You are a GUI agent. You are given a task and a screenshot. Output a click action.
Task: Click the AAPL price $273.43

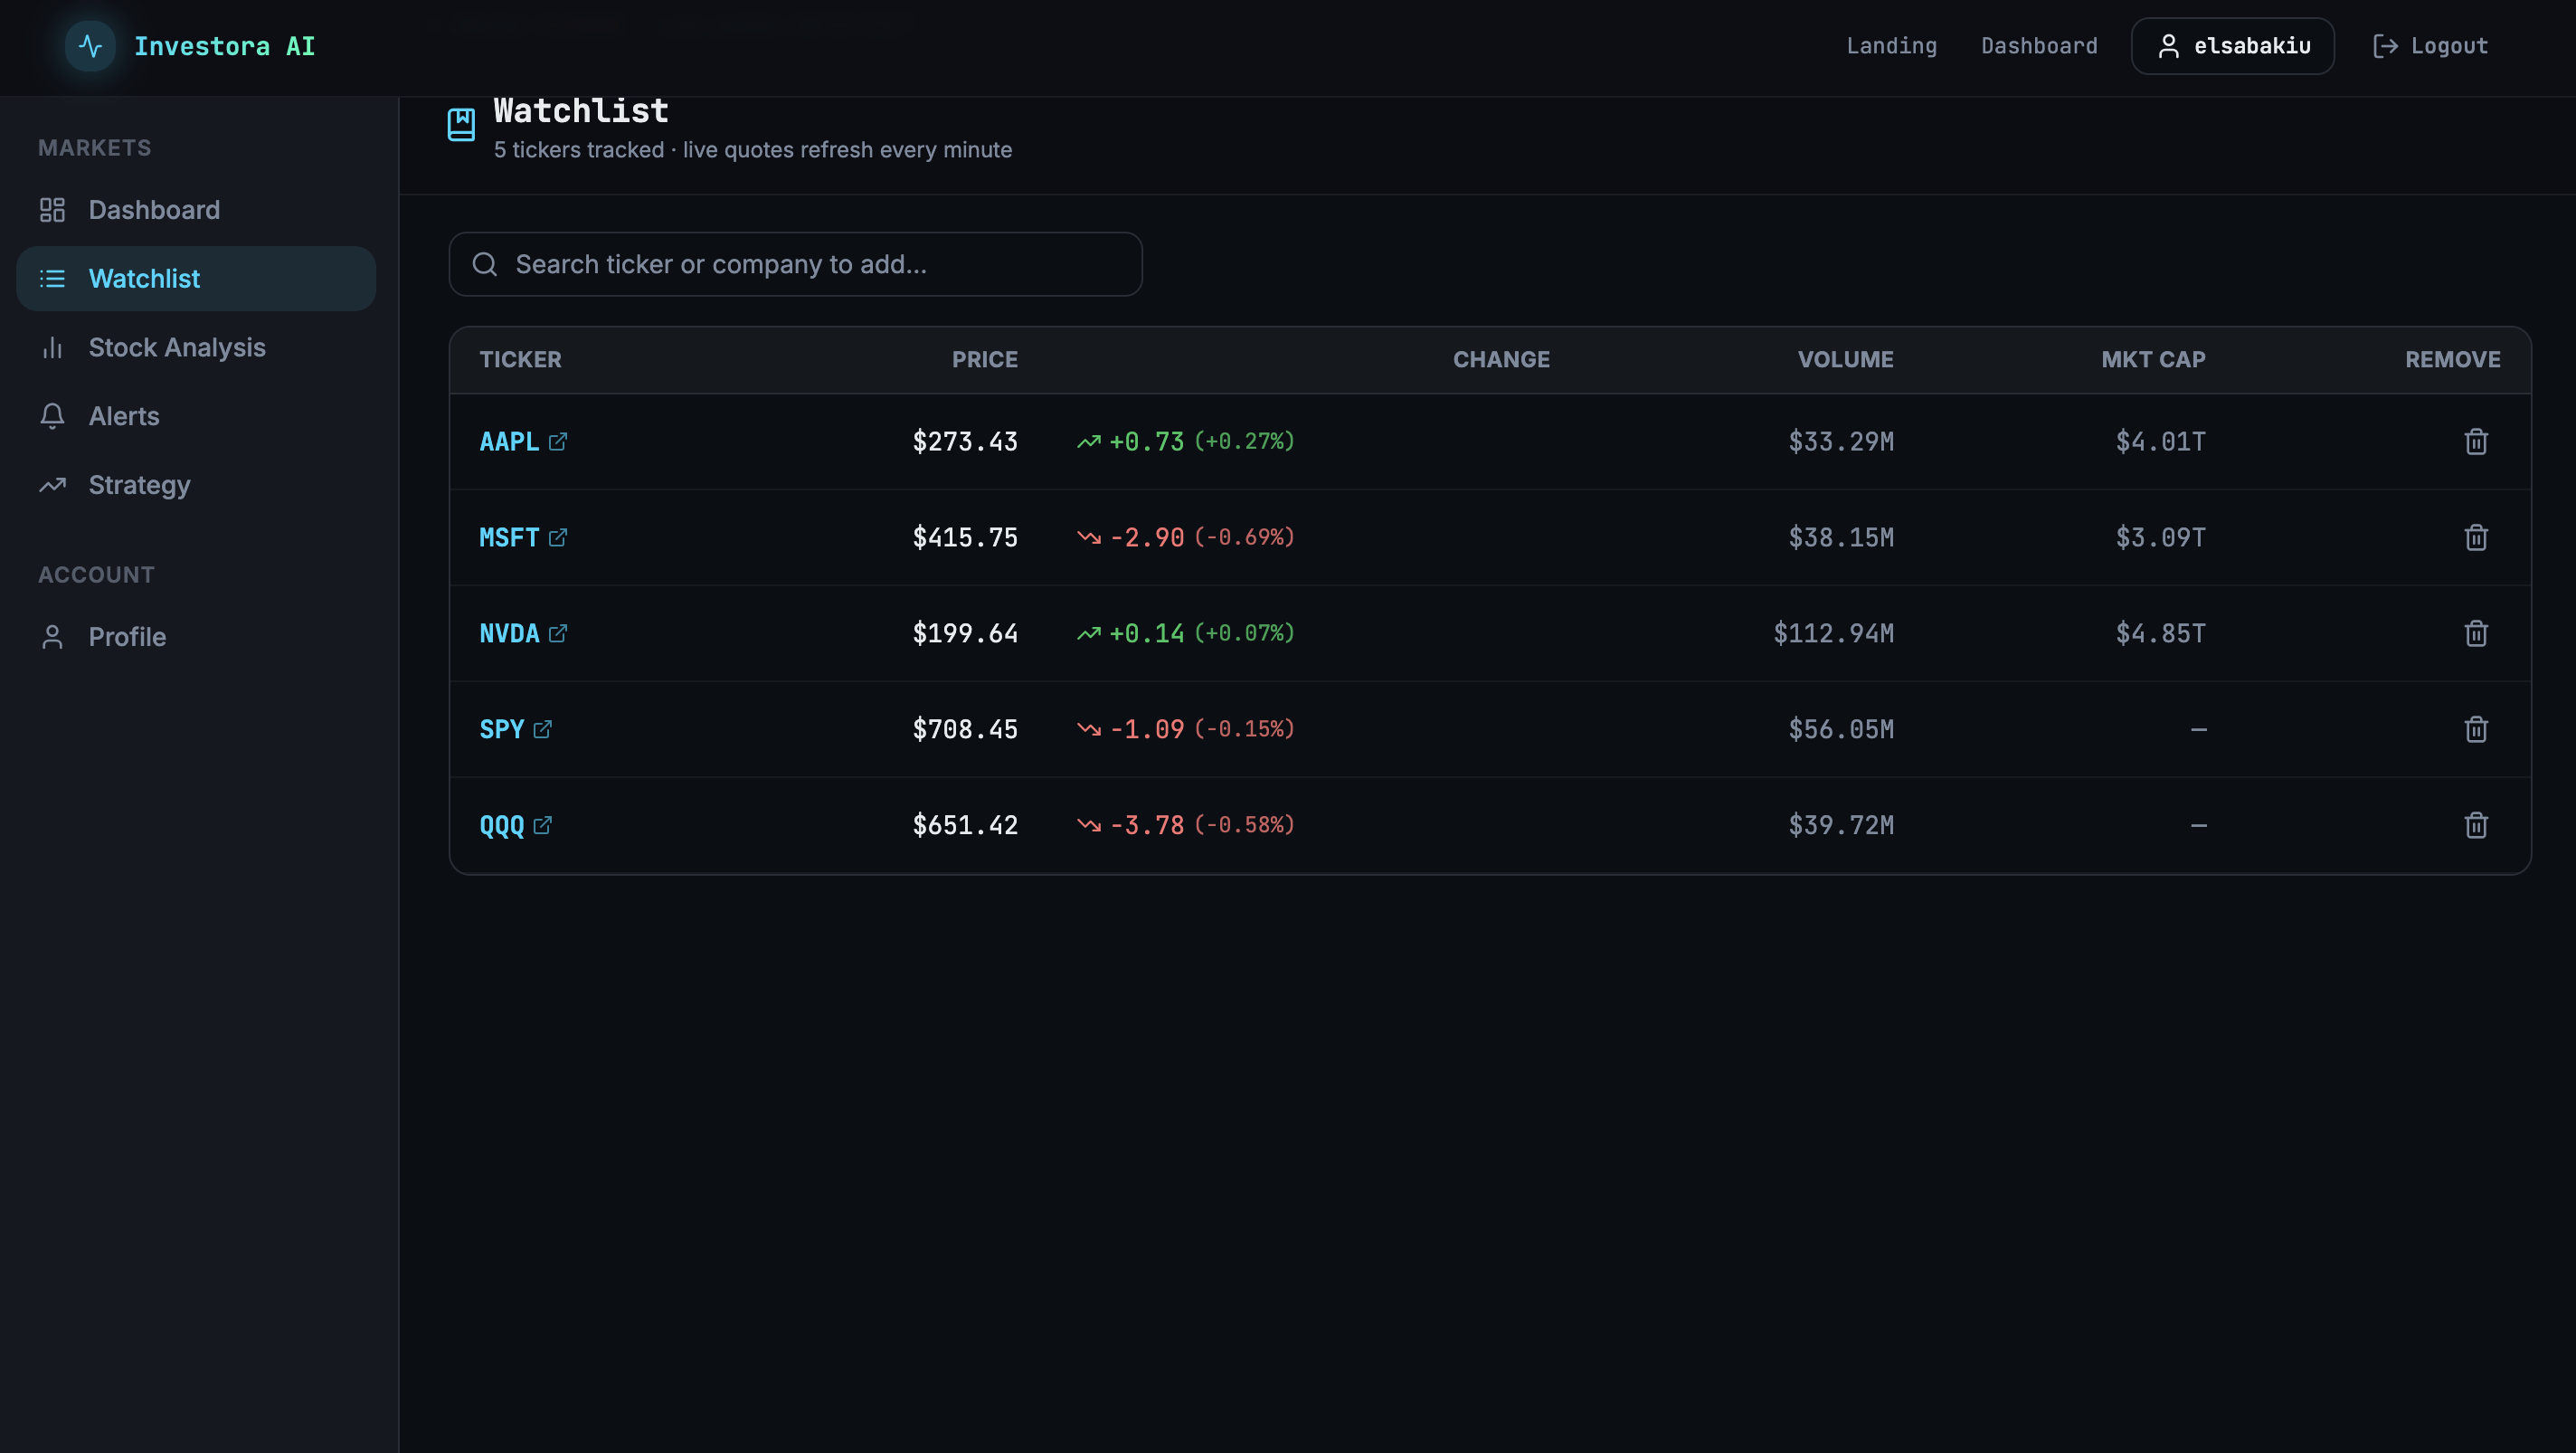click(965, 442)
